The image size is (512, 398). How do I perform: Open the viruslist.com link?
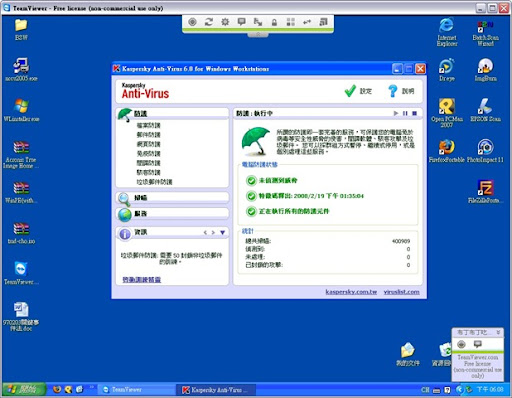point(401,292)
